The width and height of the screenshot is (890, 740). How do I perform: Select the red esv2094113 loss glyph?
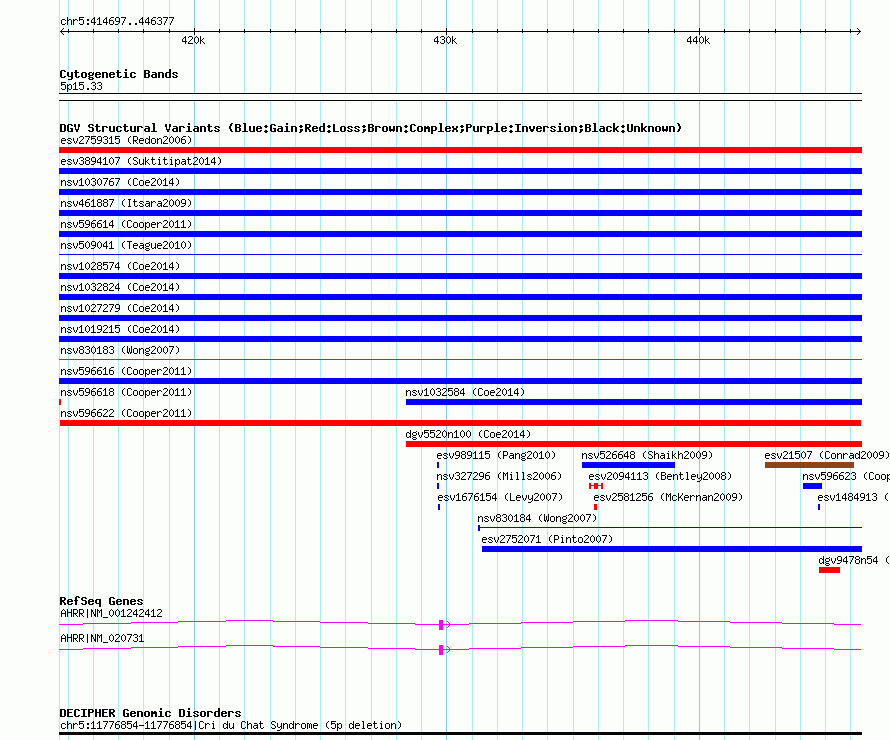[595, 486]
